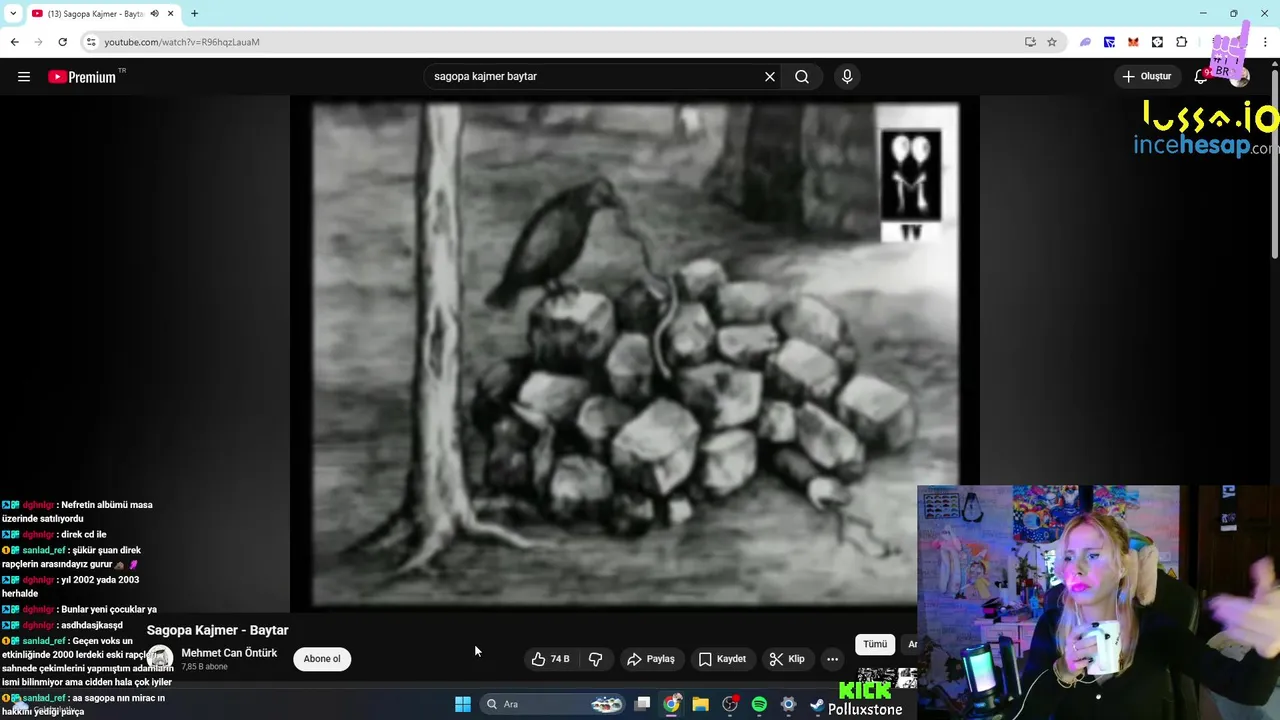View site information icon in address bar
The height and width of the screenshot is (720, 1280).
(91, 42)
